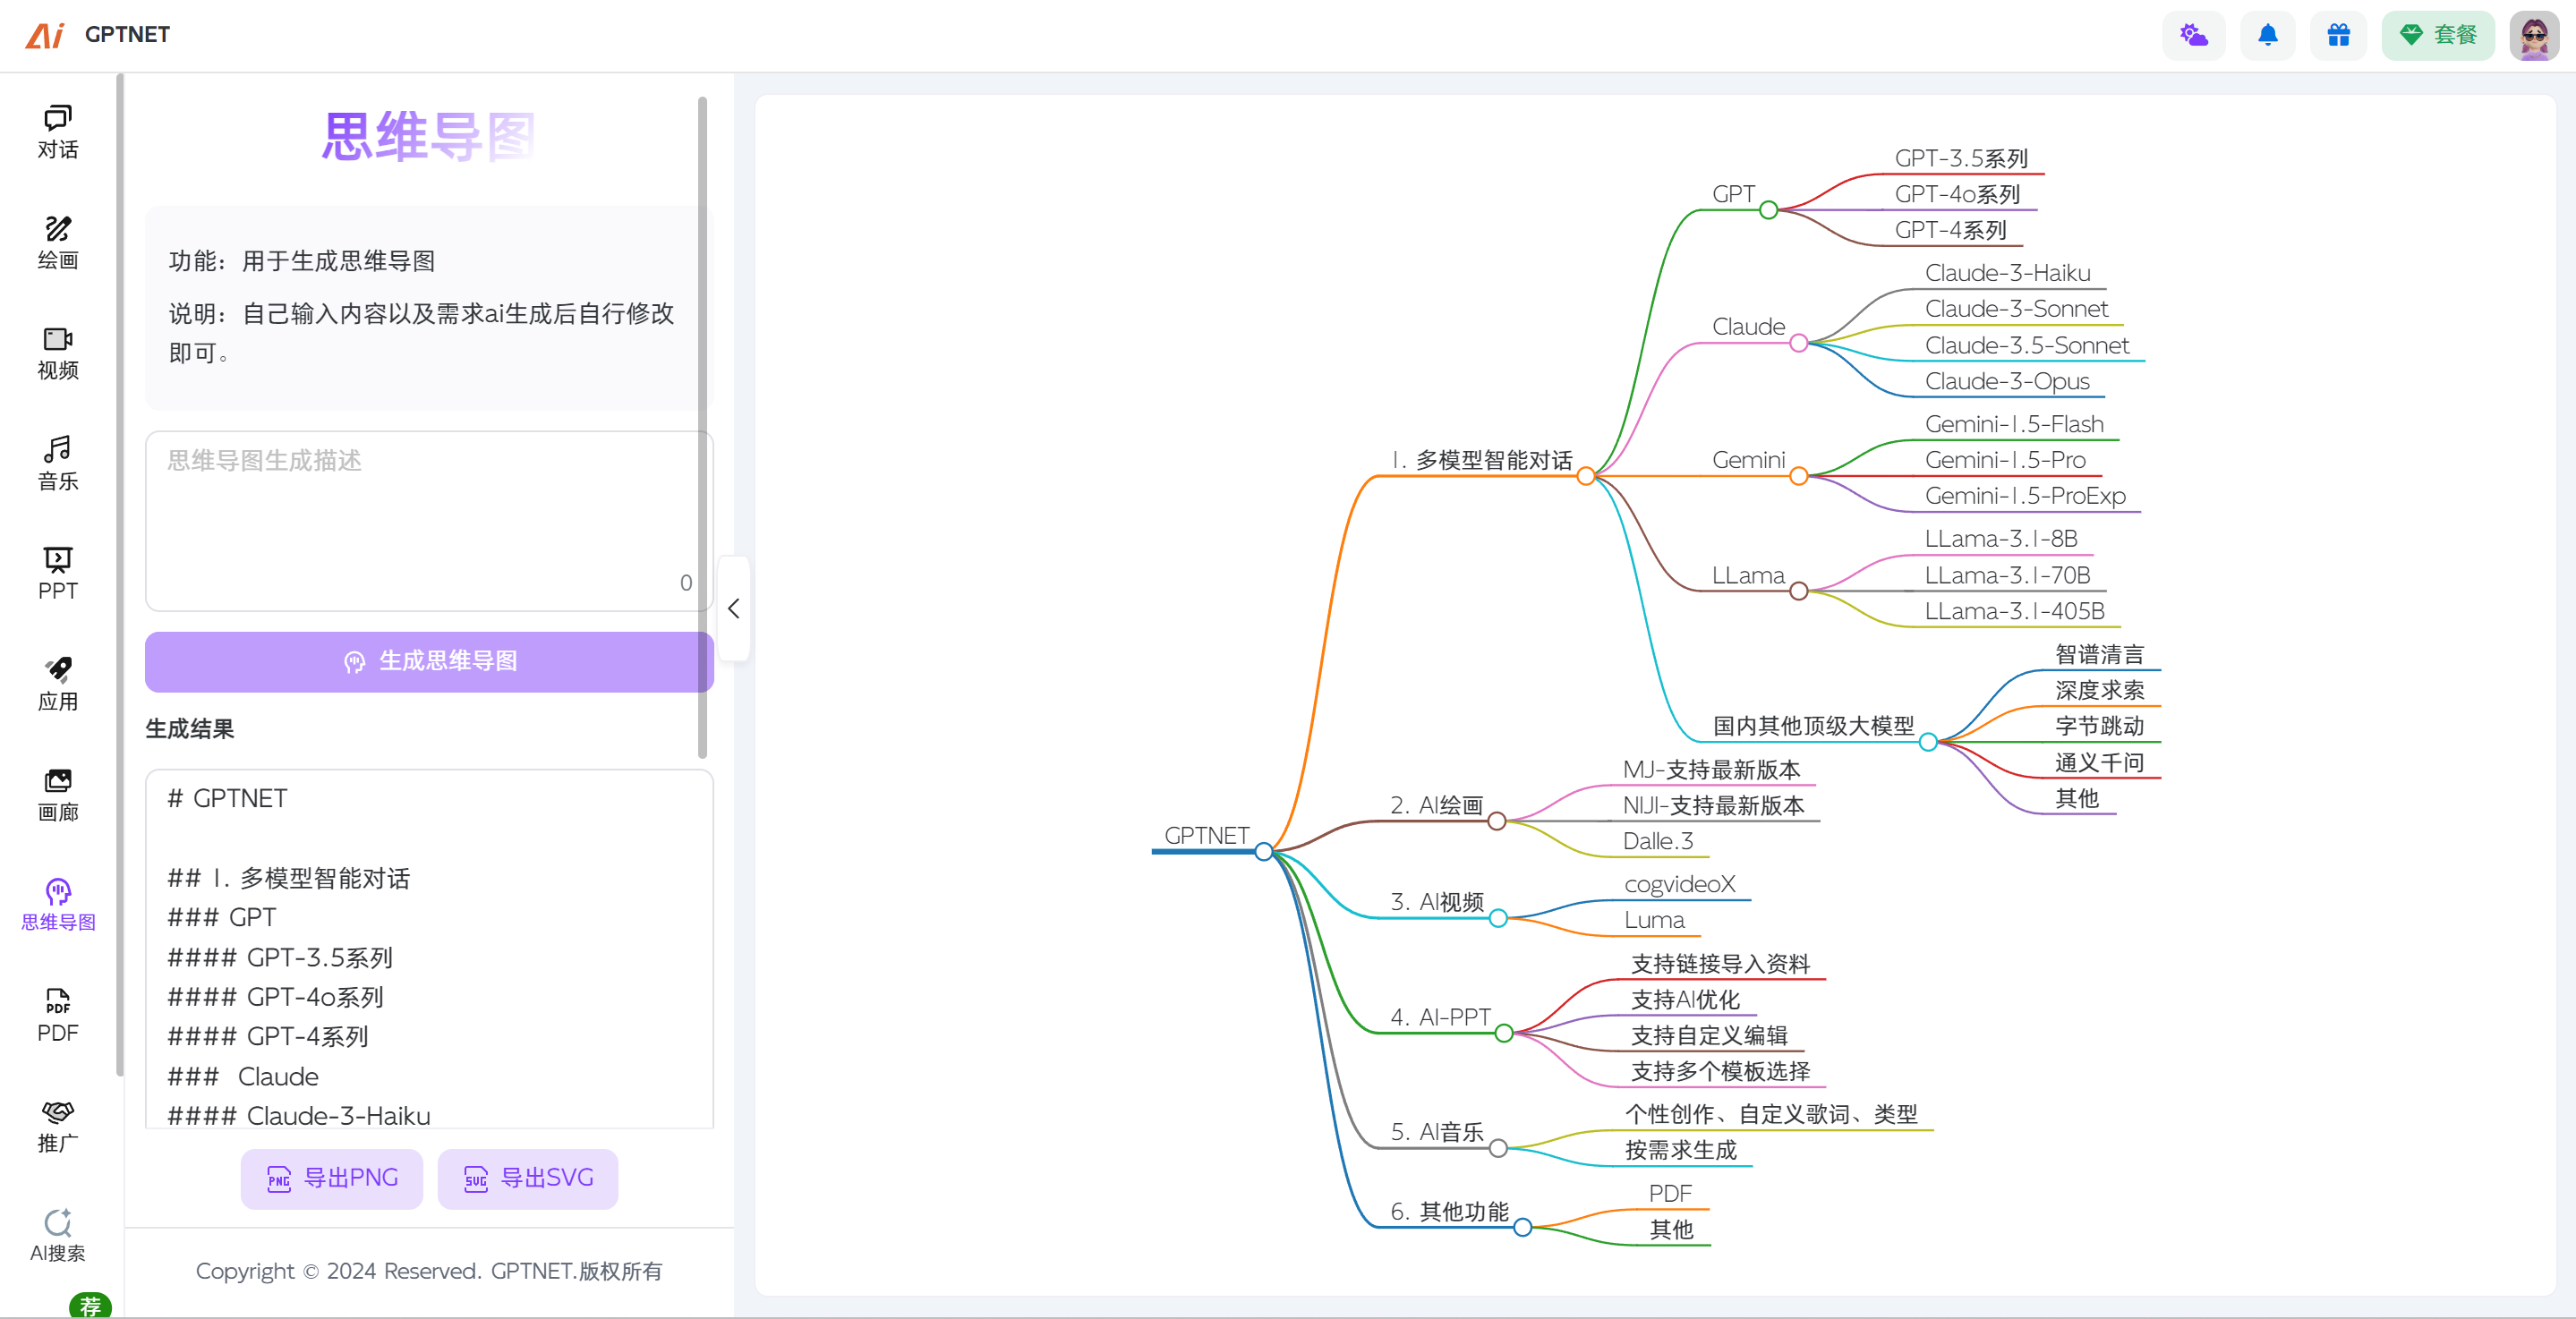The width and height of the screenshot is (2576, 1319).
Task: Export the map via 导出SVG
Action: pos(528,1178)
